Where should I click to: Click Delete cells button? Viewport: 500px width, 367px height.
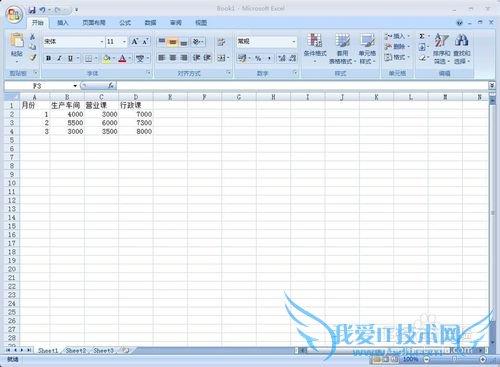pyautogui.click(x=397, y=47)
